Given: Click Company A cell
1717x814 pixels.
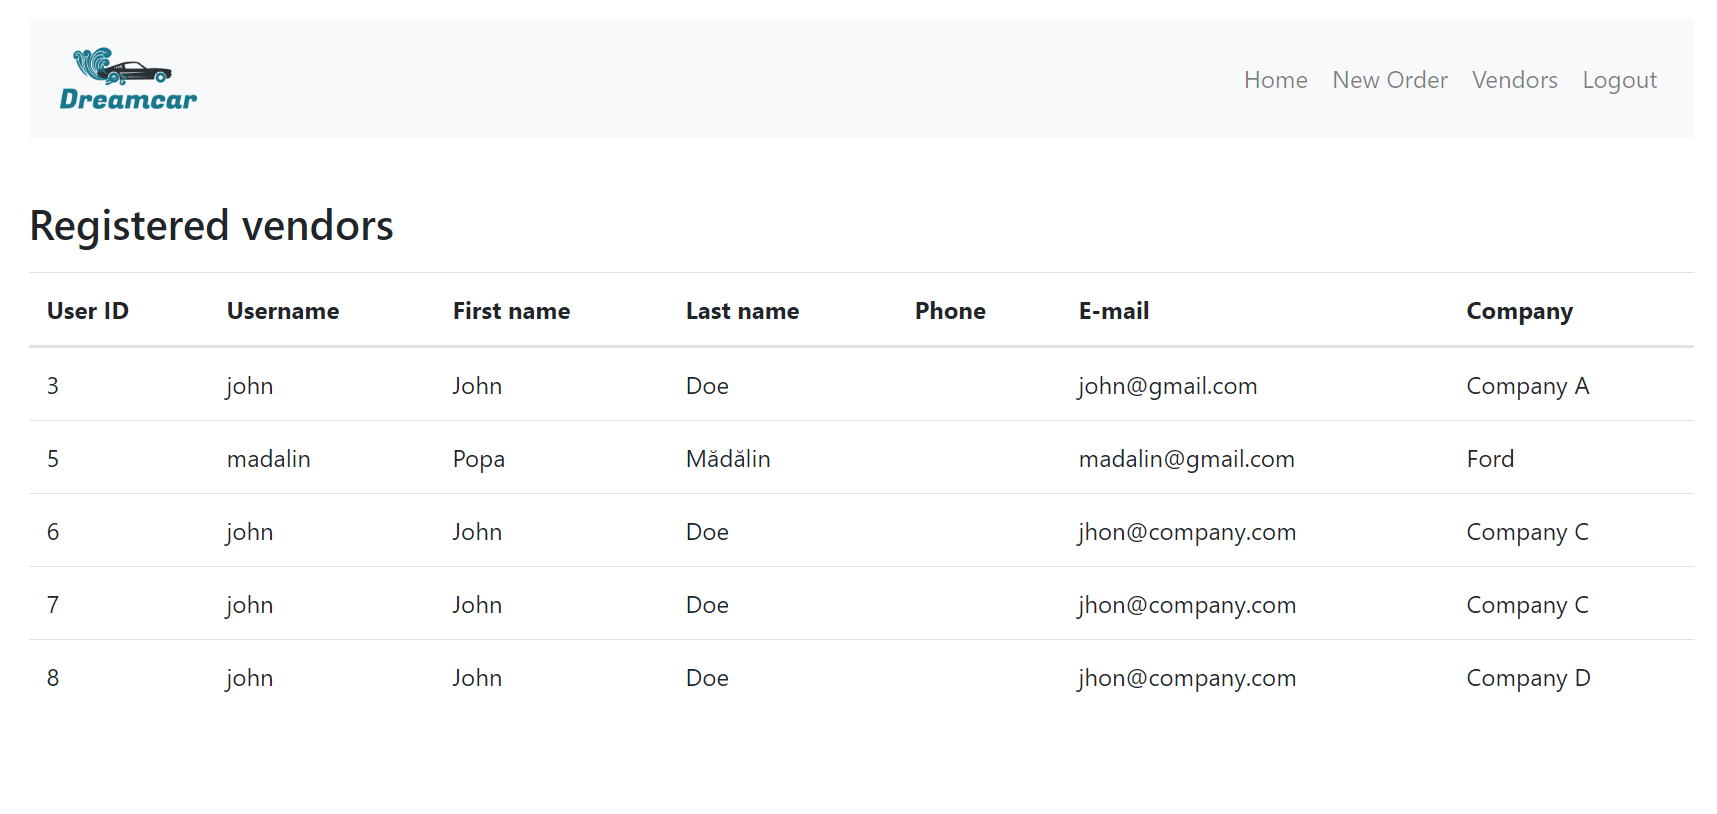Looking at the screenshot, I should [x=1527, y=386].
